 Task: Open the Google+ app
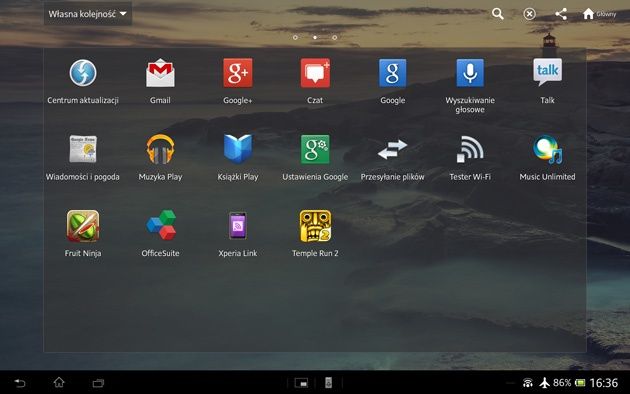tap(238, 73)
